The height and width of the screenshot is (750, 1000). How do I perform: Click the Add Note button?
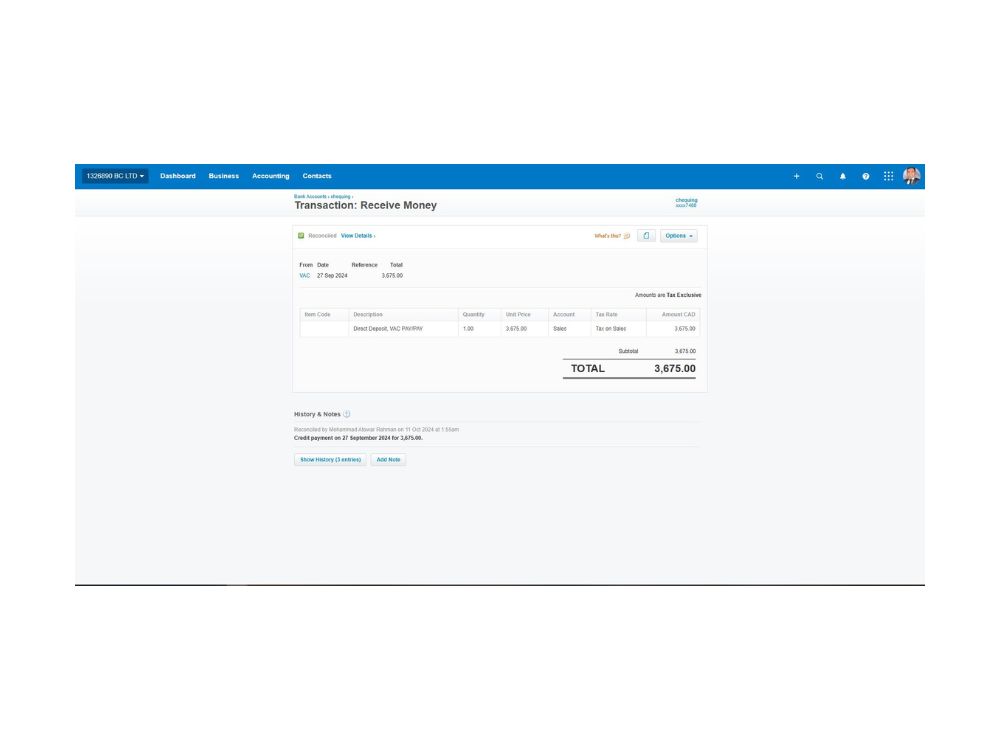388,460
